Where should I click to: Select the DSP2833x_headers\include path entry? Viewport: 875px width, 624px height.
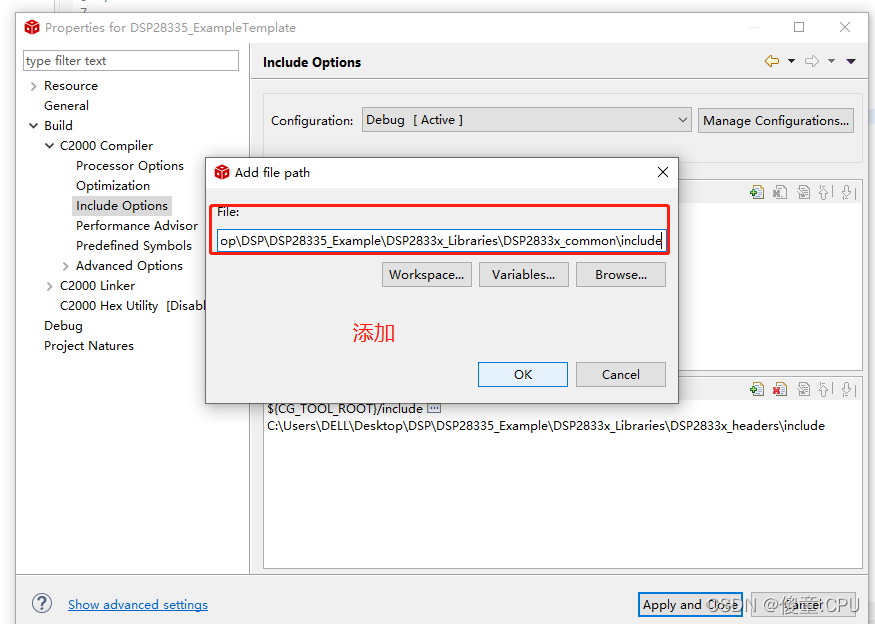[x=546, y=426]
